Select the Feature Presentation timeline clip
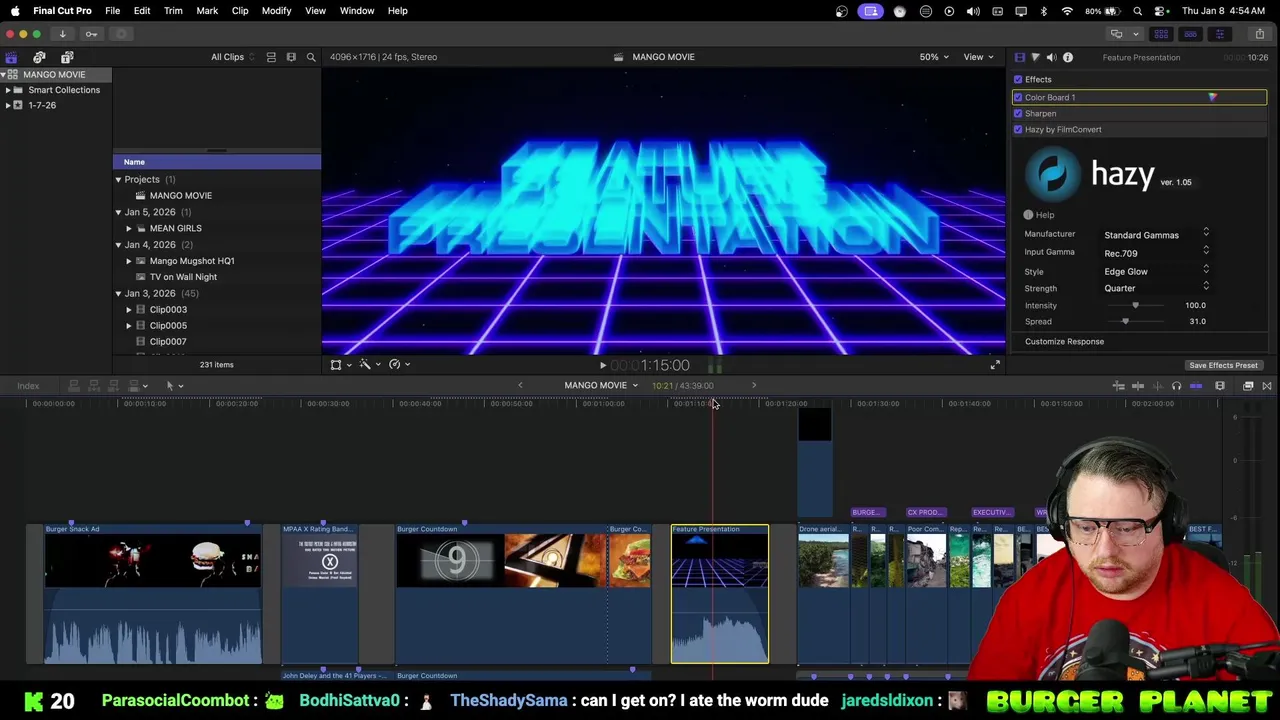Image resolution: width=1280 pixels, height=720 pixels. click(720, 593)
